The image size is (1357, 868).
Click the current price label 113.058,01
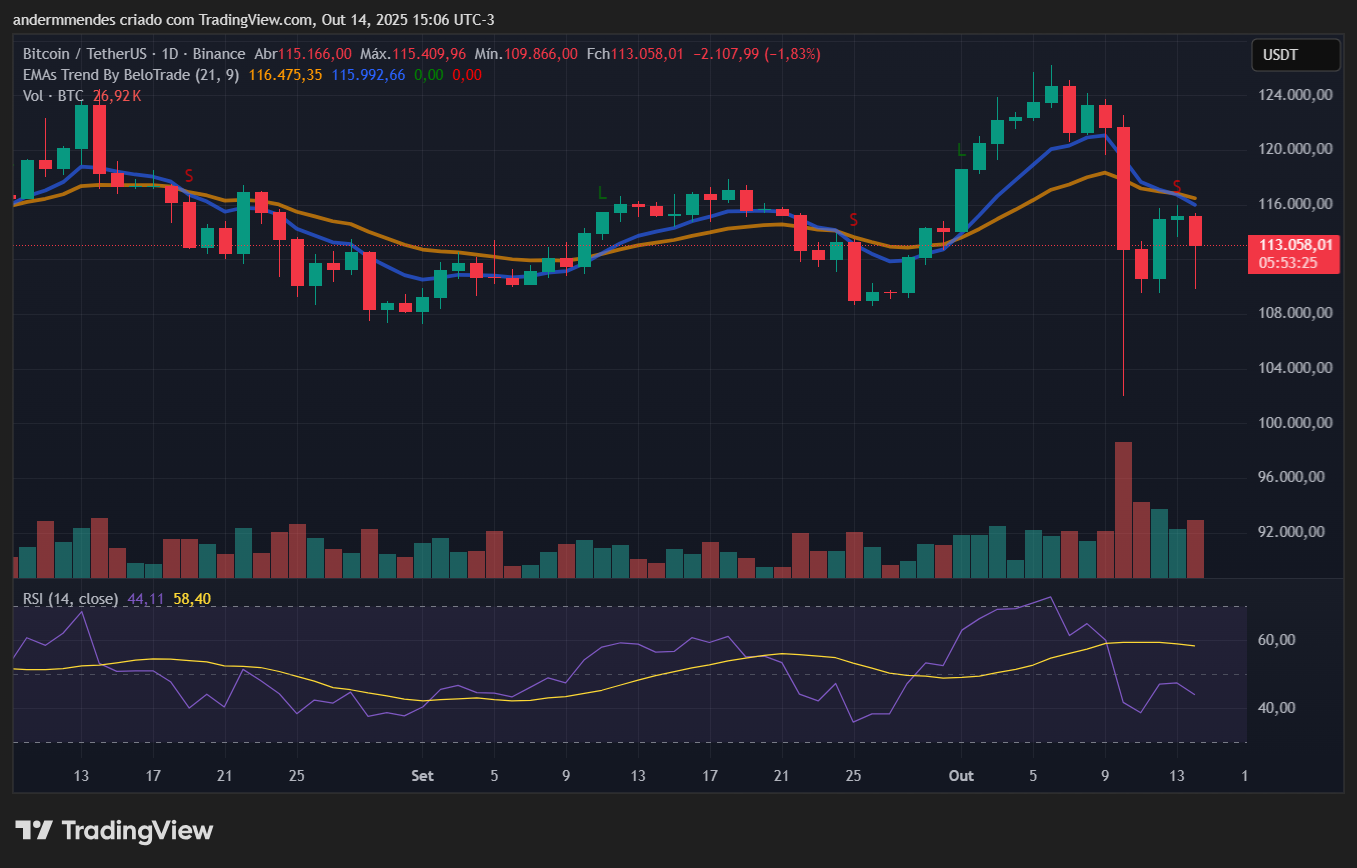(1295, 245)
